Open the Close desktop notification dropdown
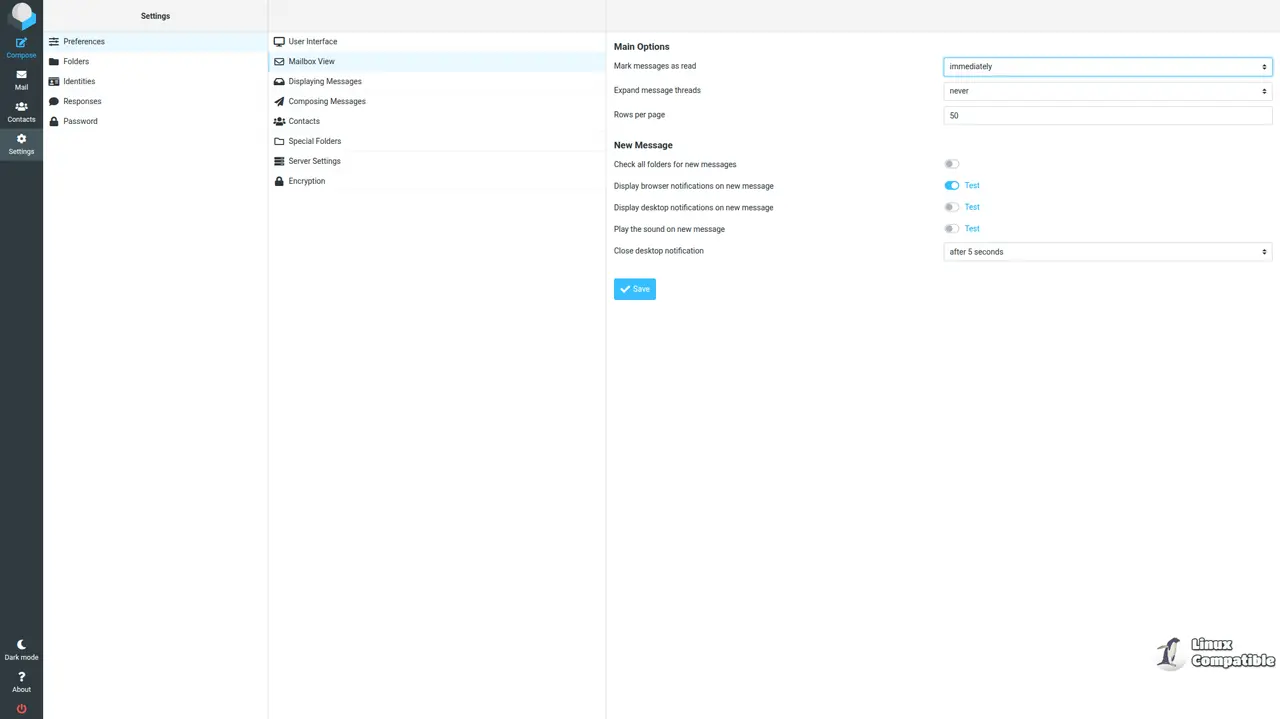 pos(1107,252)
